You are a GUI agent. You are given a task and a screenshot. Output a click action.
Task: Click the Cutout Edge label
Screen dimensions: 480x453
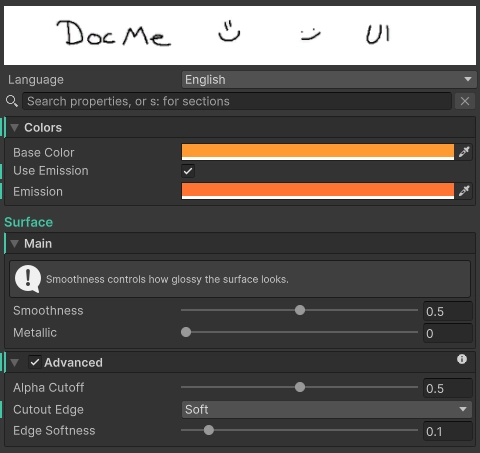click(48, 410)
